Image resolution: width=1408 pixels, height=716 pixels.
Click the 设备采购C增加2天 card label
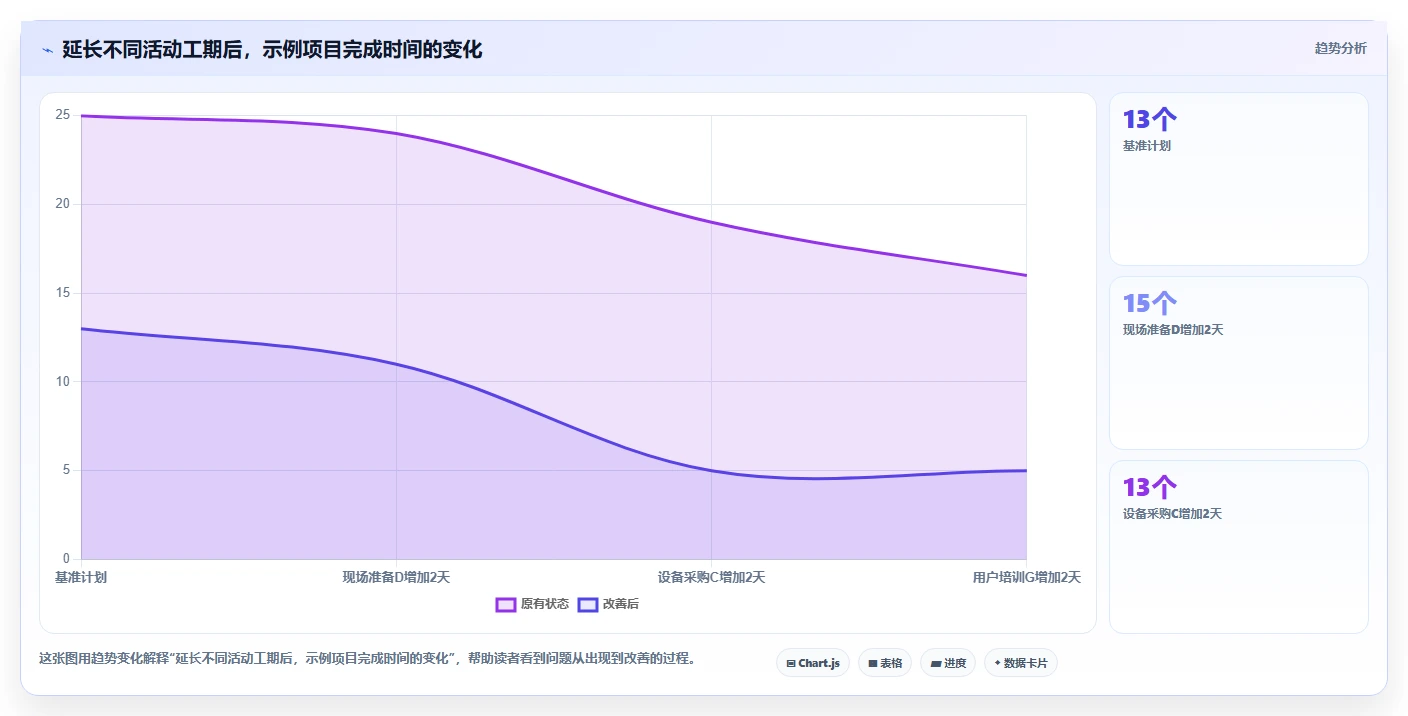tap(1172, 514)
